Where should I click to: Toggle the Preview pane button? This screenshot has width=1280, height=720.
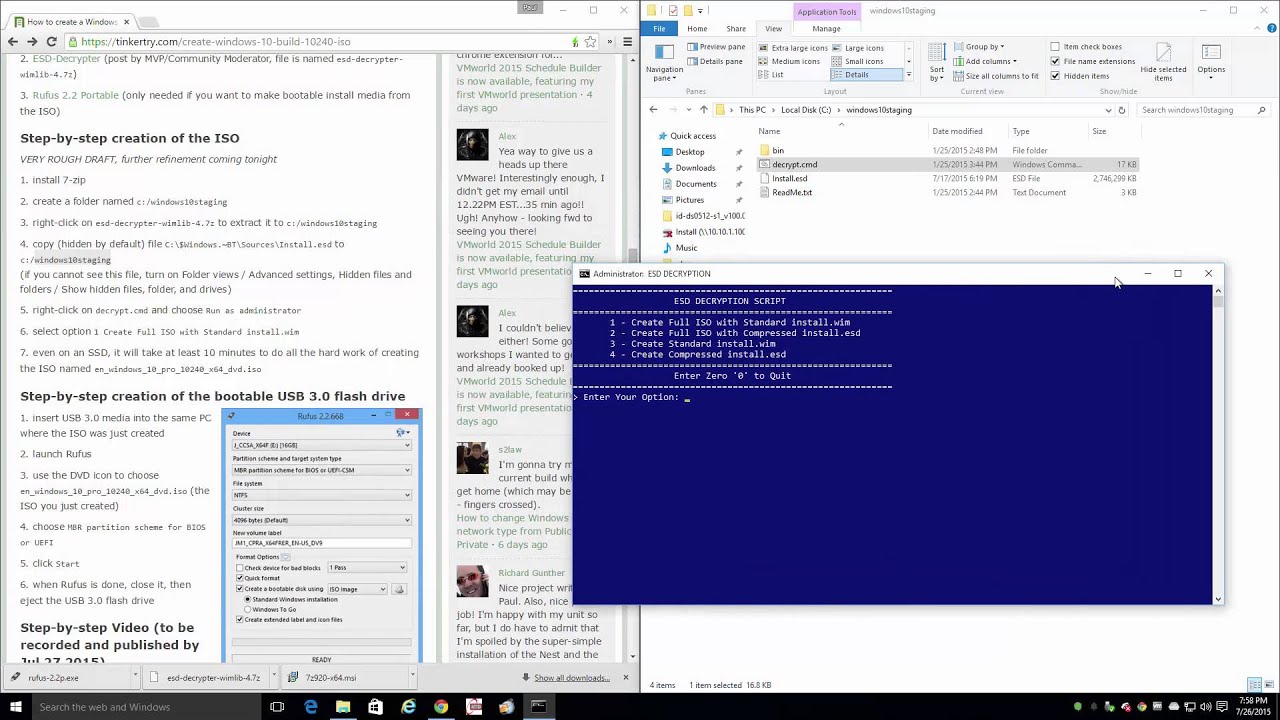[x=716, y=47]
